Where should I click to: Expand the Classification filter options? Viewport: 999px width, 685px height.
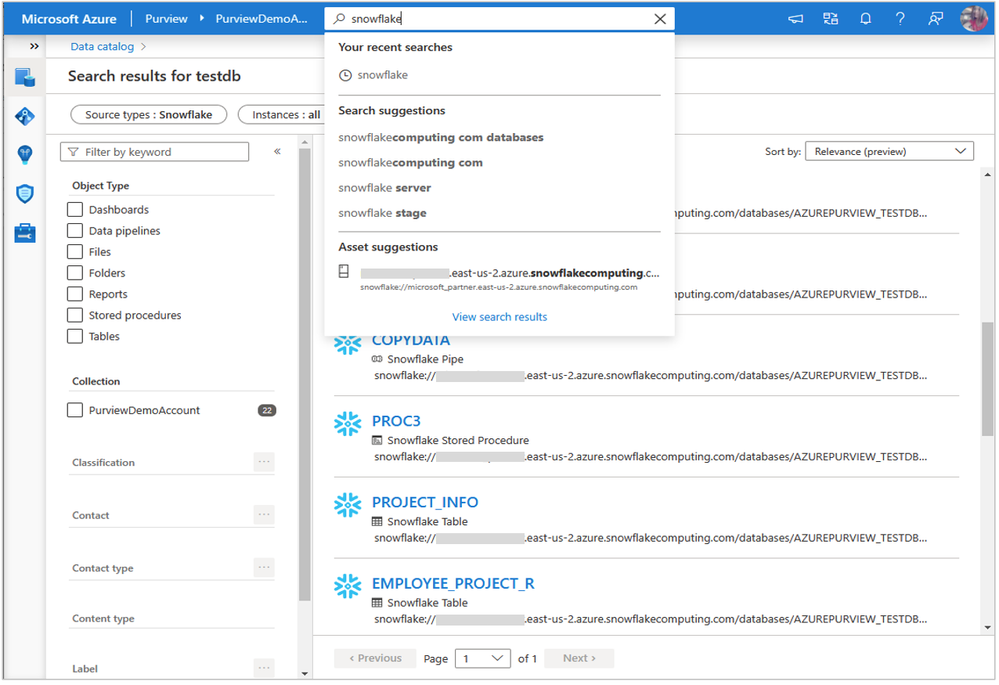[x=264, y=461]
